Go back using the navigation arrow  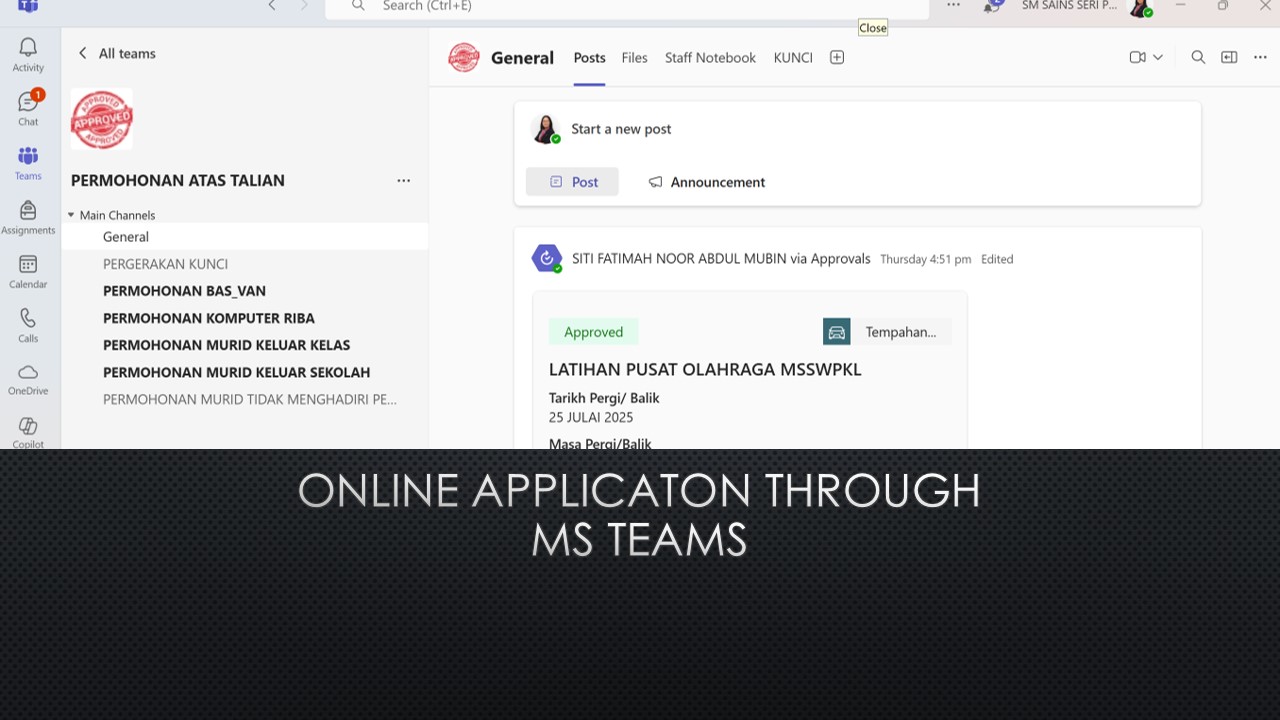point(272,6)
